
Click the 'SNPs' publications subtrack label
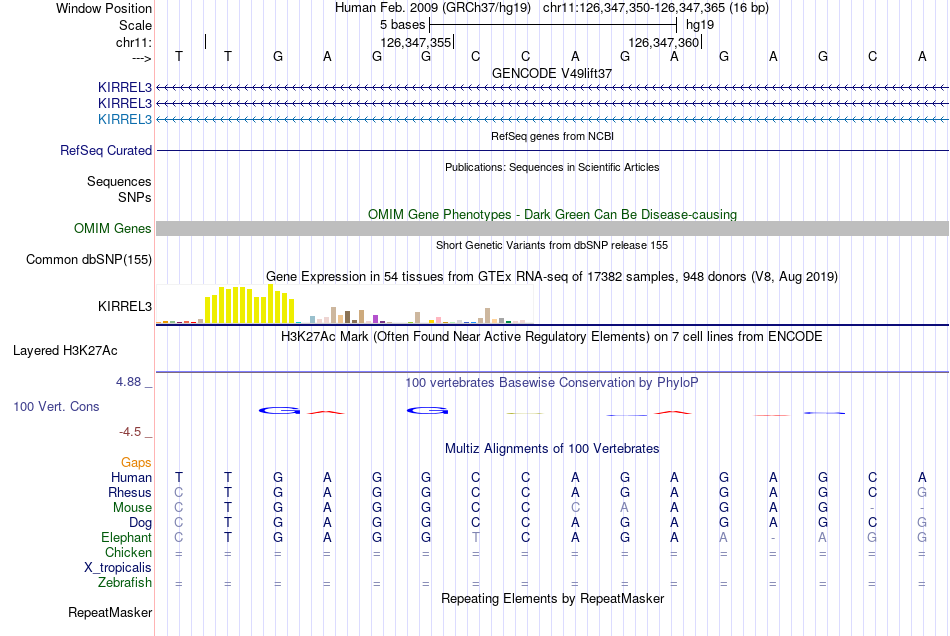coord(135,197)
